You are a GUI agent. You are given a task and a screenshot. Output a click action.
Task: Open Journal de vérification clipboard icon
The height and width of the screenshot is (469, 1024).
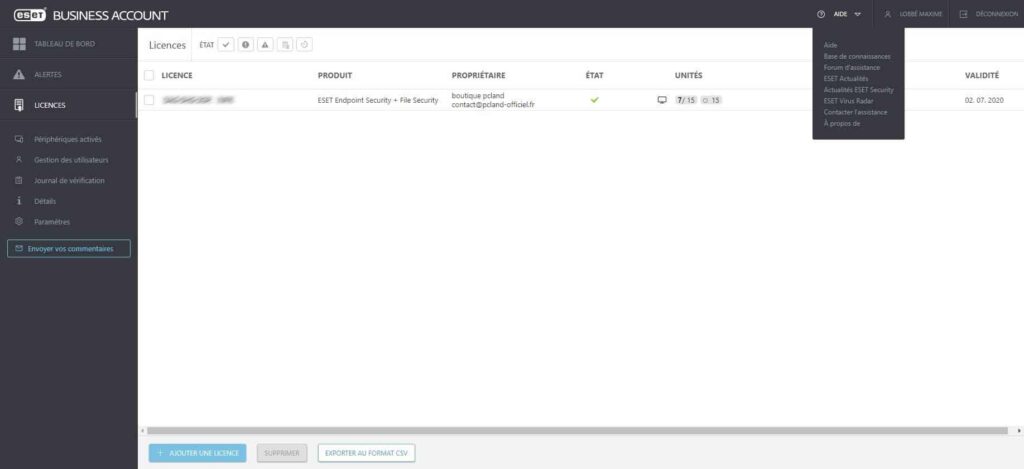(19, 180)
